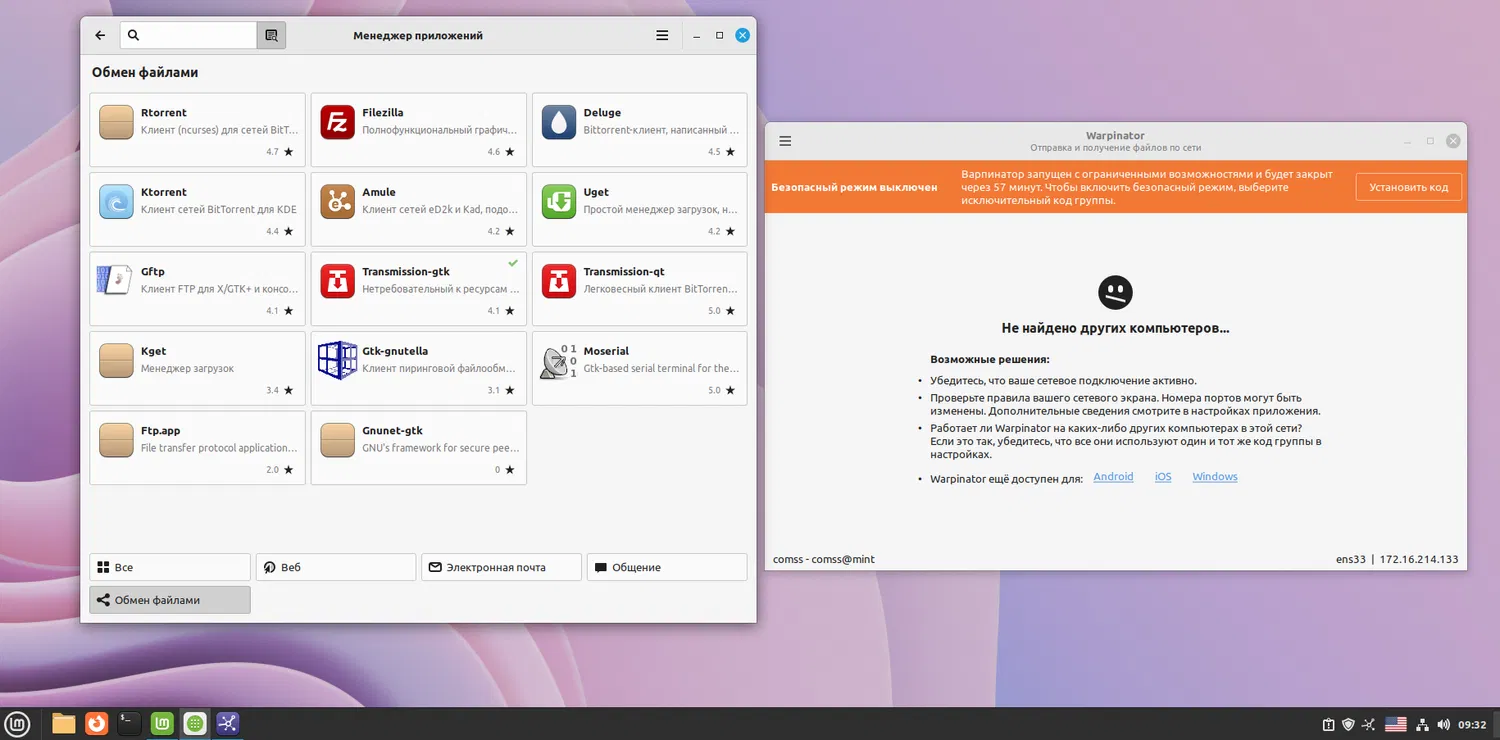Open the Gtk-gnutella app card
This screenshot has height=740, width=1500.
coord(419,368)
